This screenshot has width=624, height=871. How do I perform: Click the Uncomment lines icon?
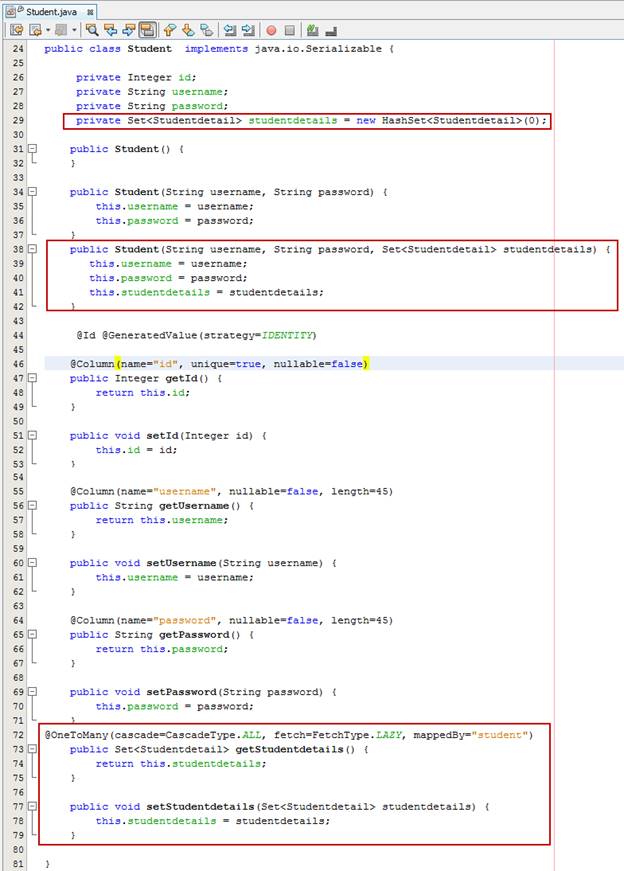[x=331, y=31]
